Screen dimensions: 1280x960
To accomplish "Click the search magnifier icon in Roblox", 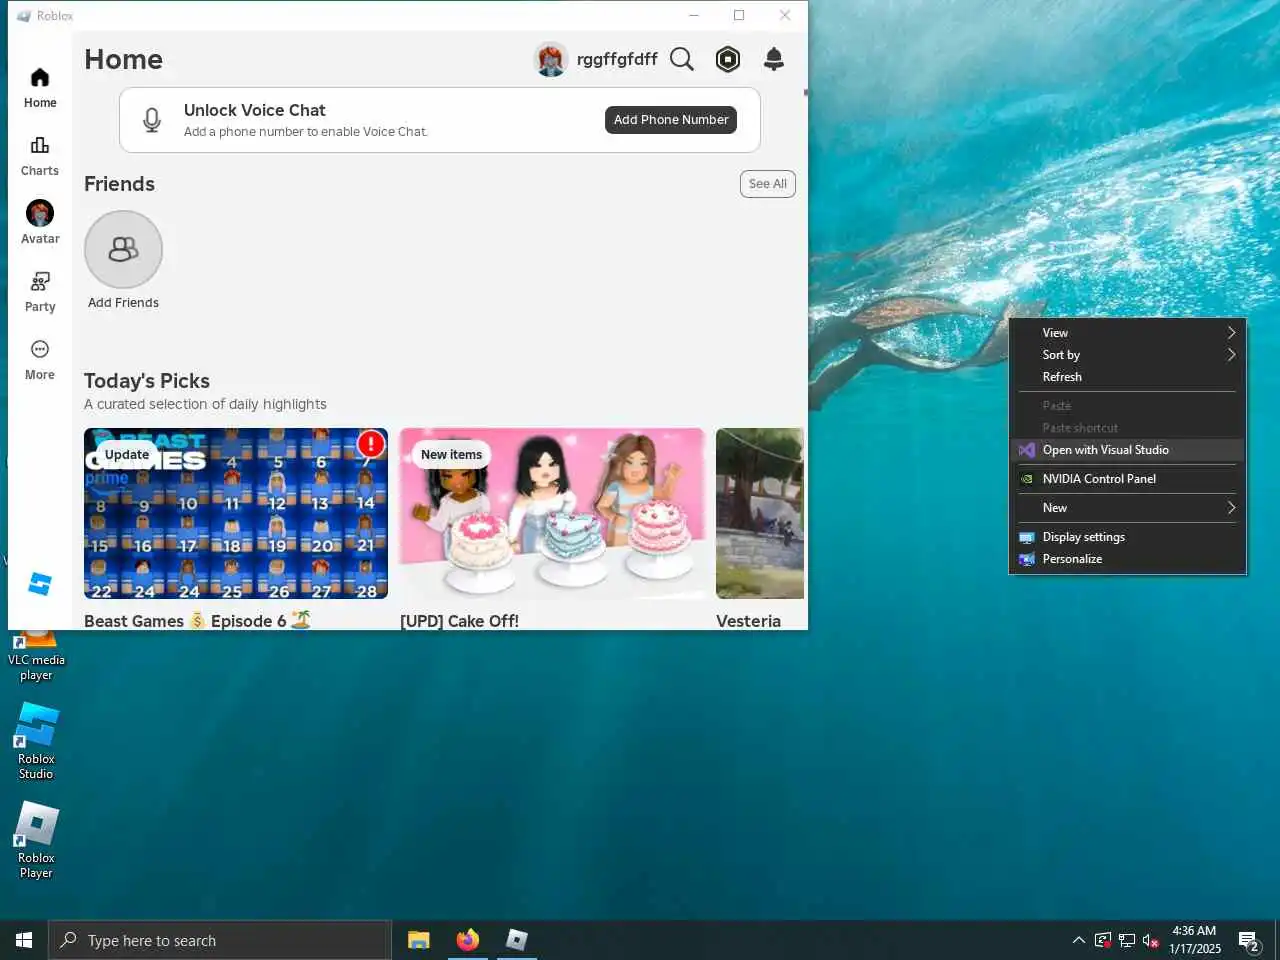I will click(x=682, y=60).
